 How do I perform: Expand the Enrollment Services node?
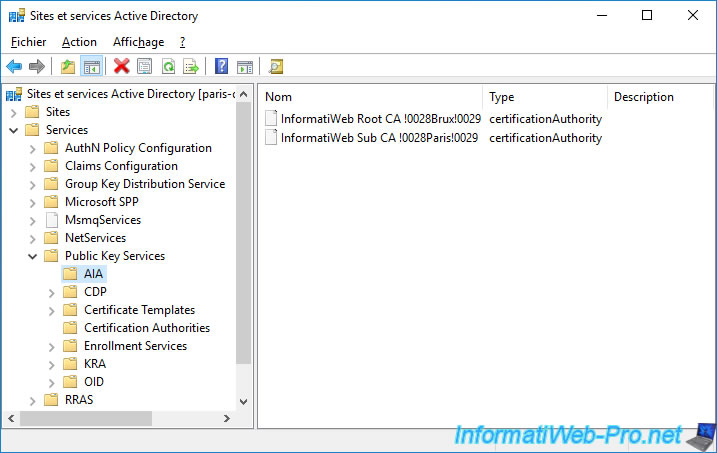tap(52, 347)
